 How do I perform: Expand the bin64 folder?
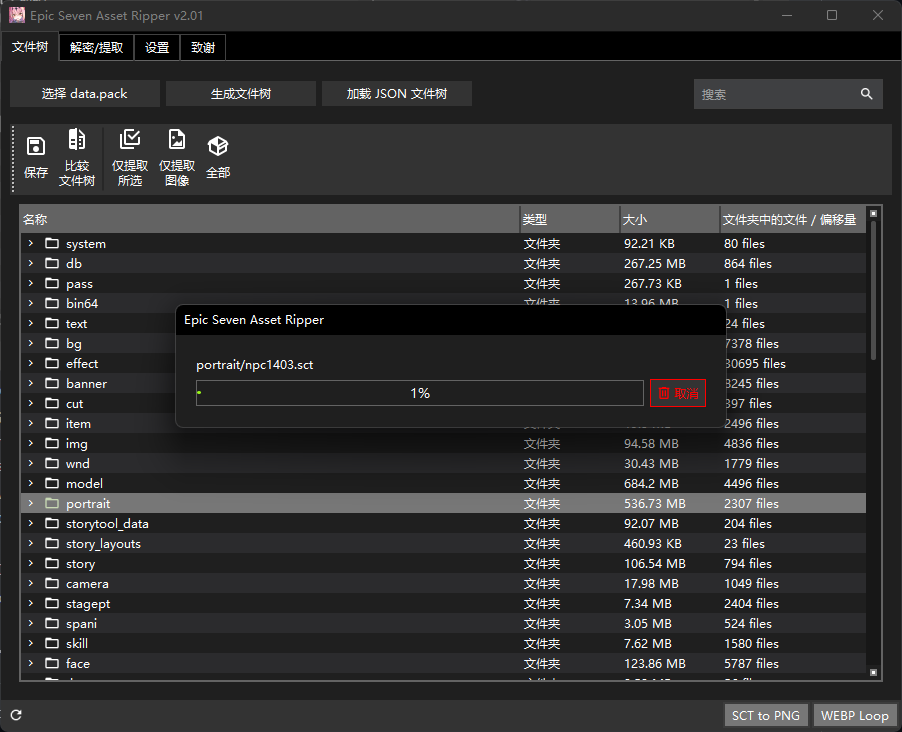pyautogui.click(x=30, y=303)
